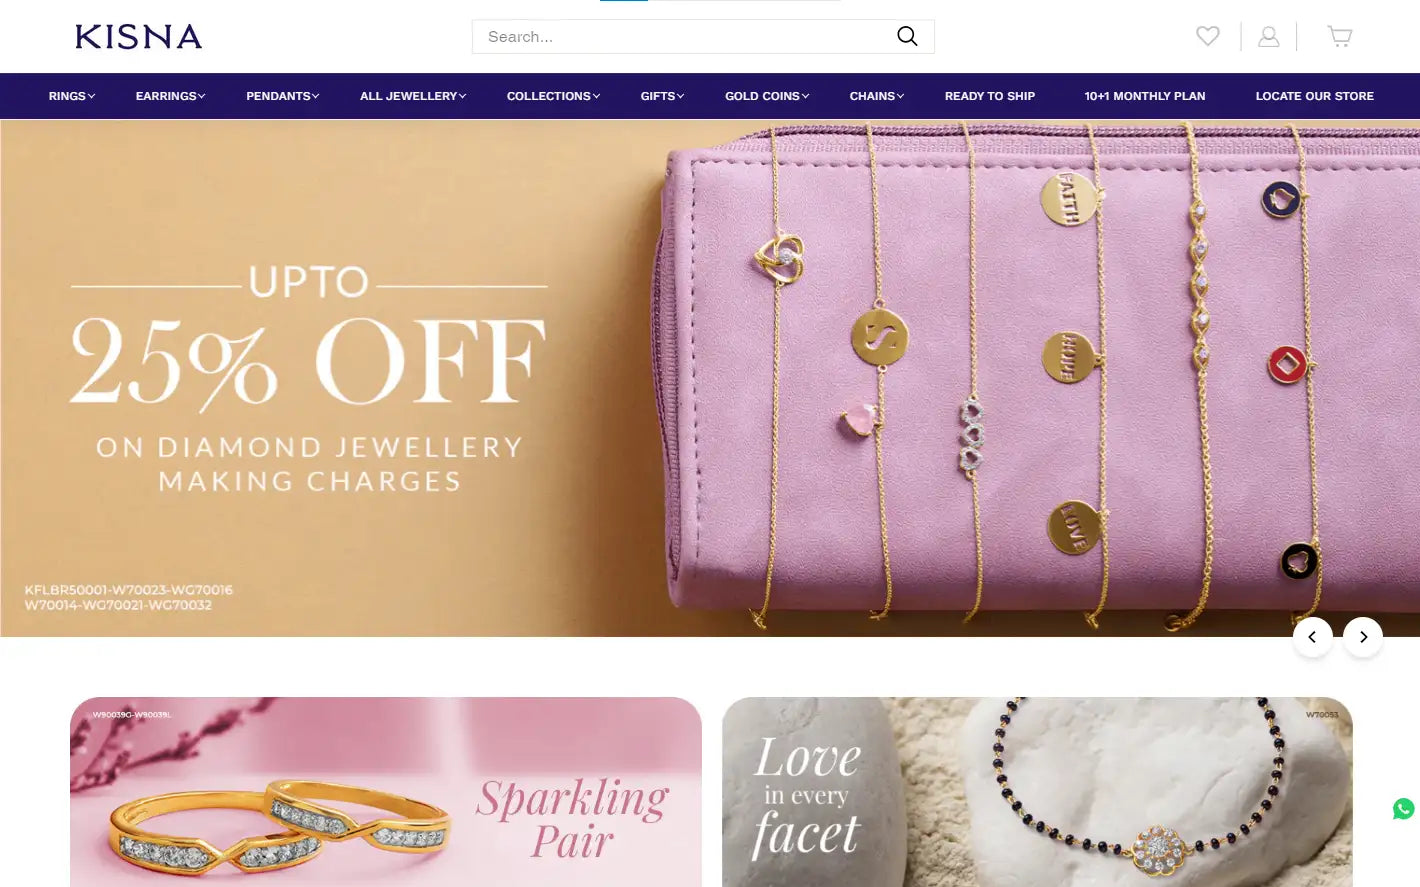This screenshot has height=887, width=1420.
Task: Open the Chains menu item
Action: [x=877, y=96]
